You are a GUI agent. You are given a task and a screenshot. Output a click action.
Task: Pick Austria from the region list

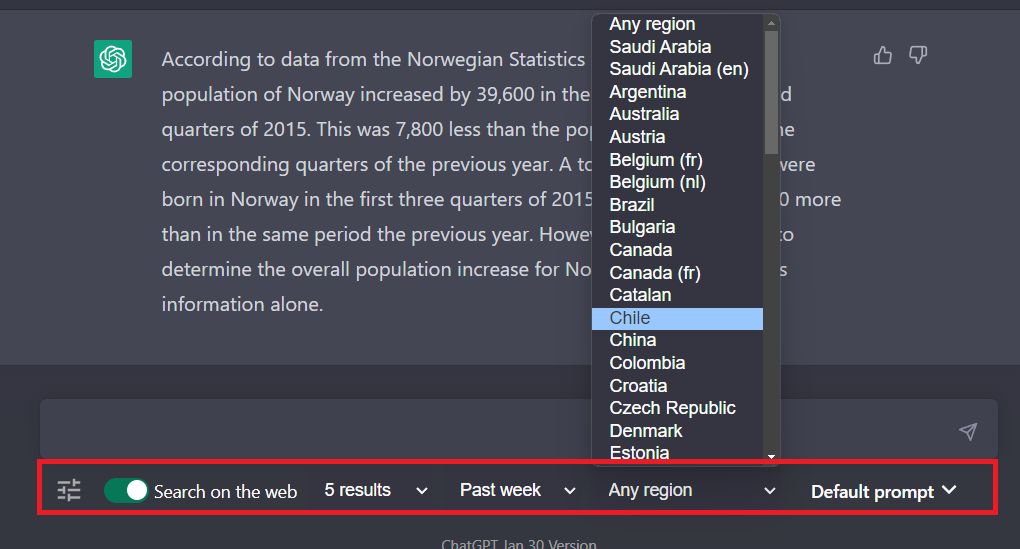(677, 137)
